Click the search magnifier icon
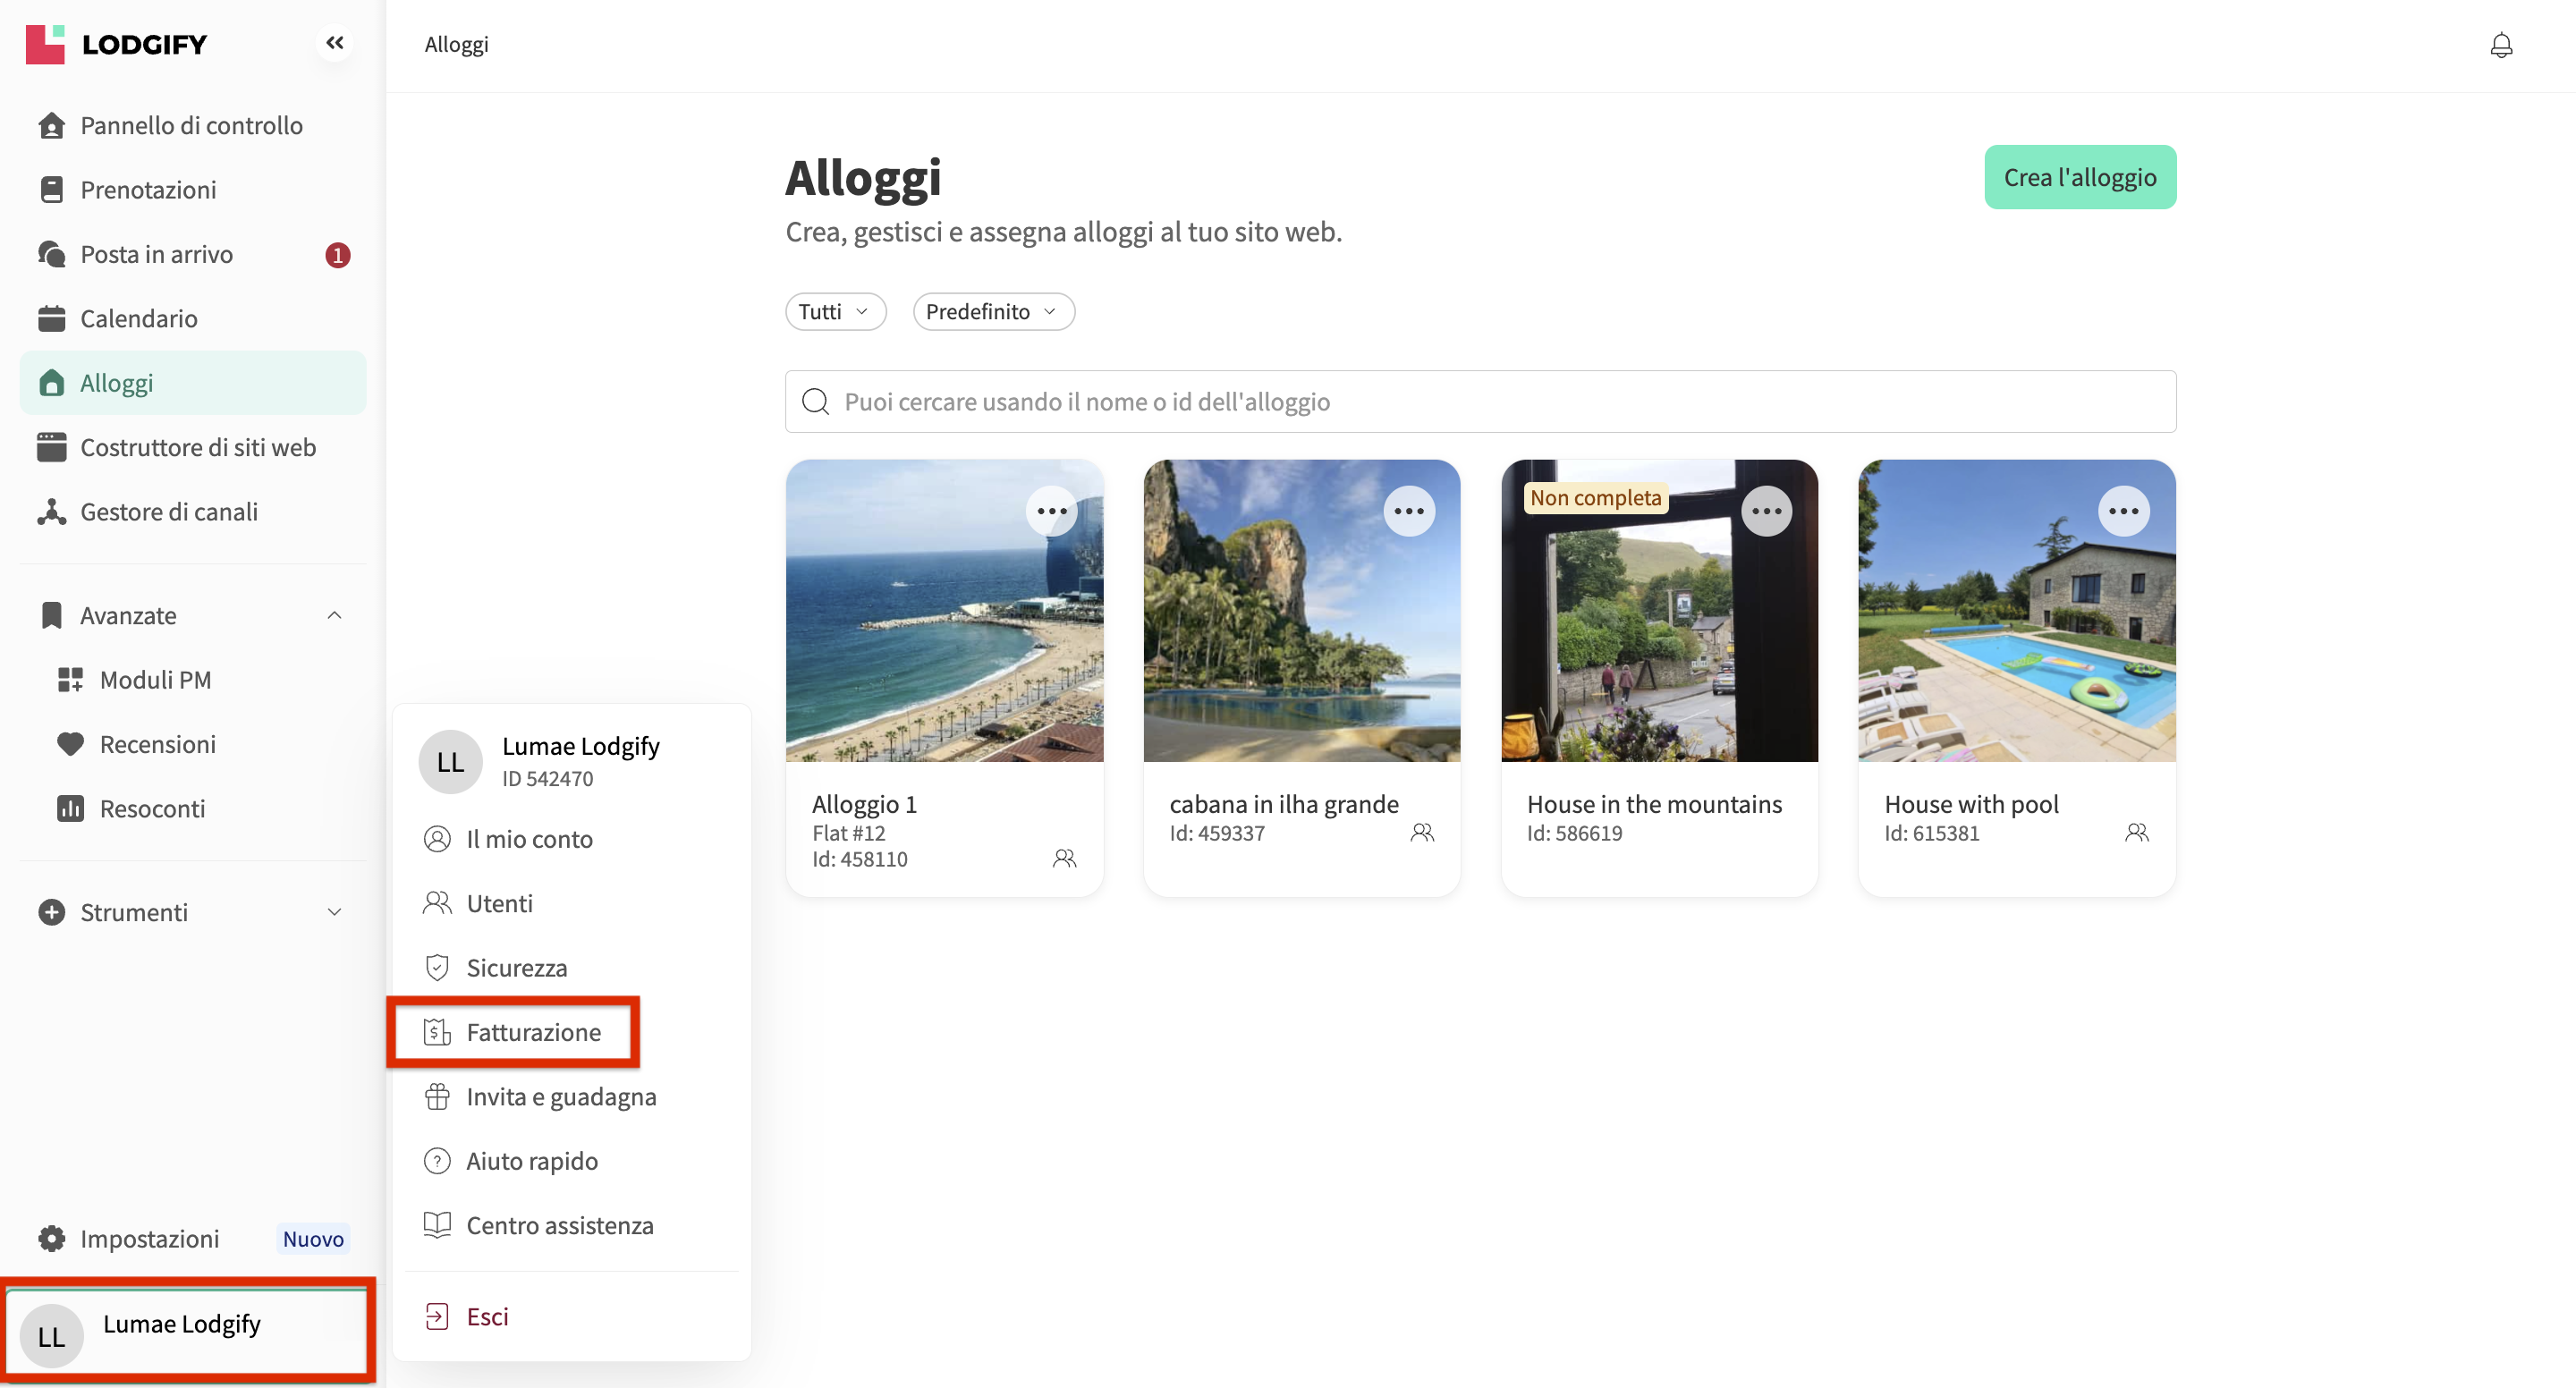 coord(816,402)
